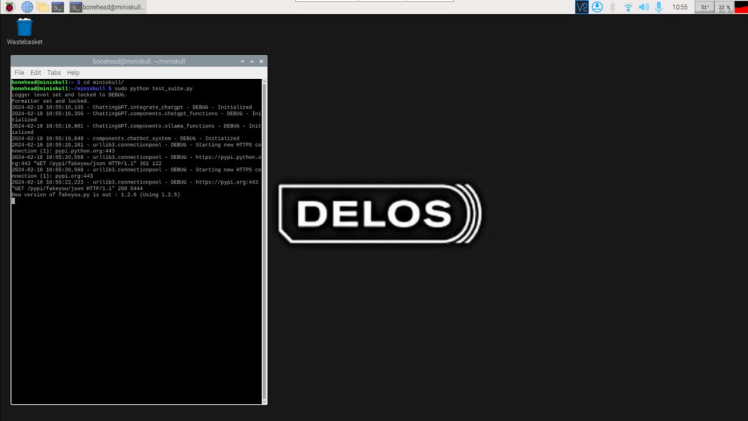Open the microphone input control

tap(659, 7)
